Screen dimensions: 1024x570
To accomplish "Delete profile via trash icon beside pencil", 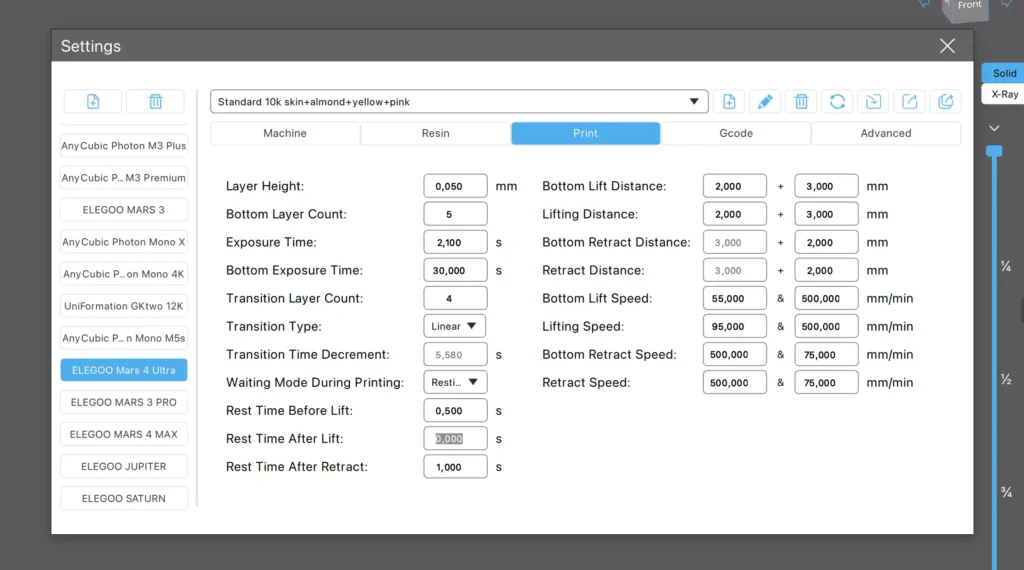I will click(801, 101).
